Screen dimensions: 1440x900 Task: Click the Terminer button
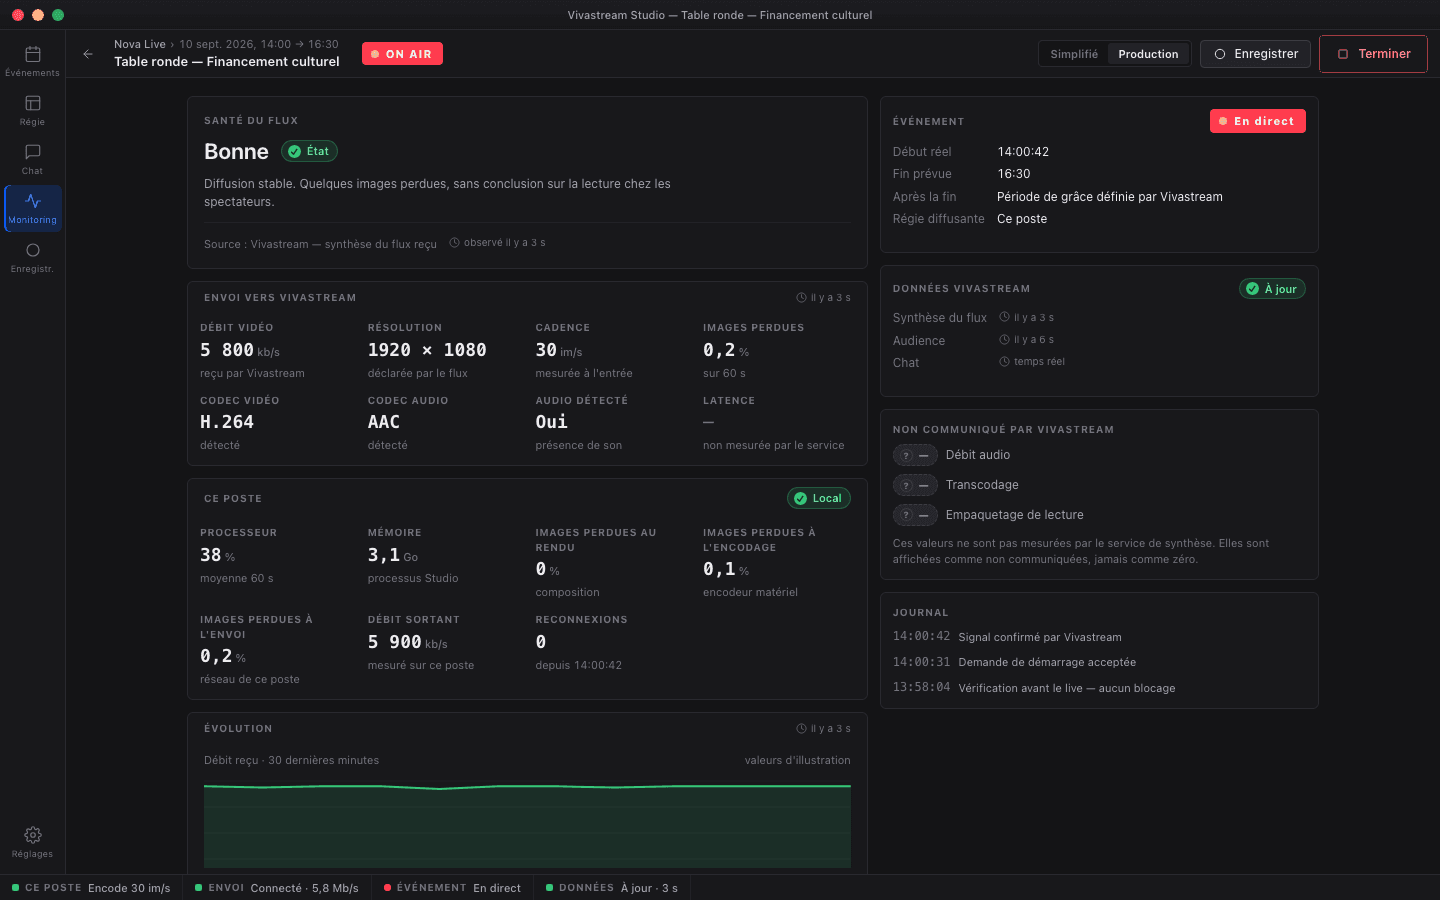pos(1373,54)
